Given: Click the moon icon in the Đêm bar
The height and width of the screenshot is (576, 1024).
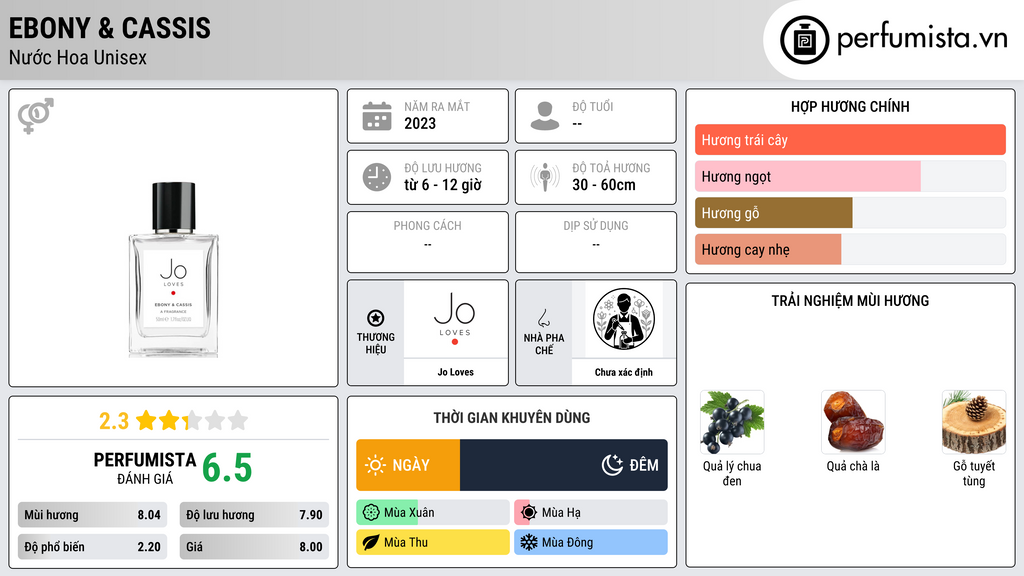Looking at the screenshot, I should click(612, 465).
